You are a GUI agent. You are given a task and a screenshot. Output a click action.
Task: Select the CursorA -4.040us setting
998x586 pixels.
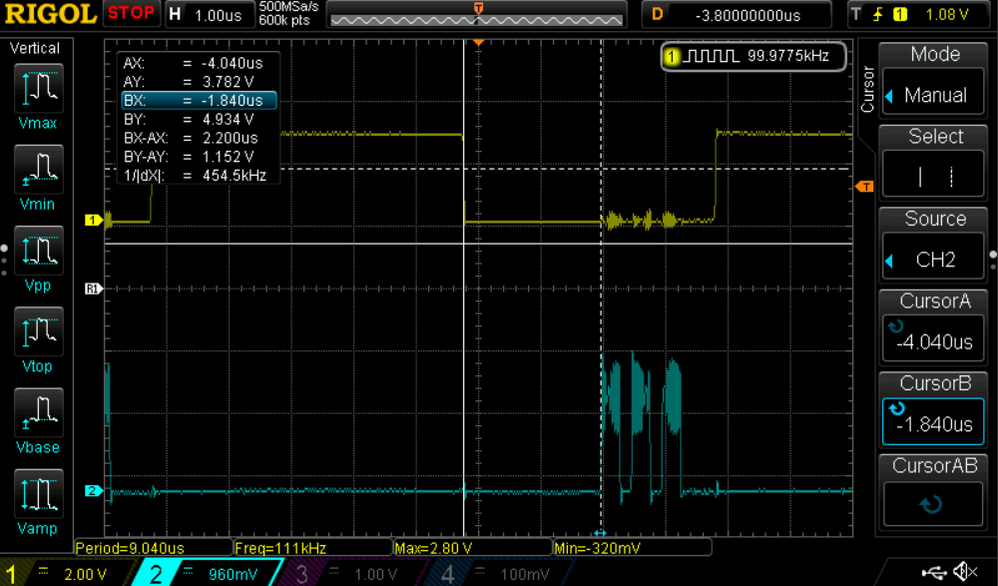tap(934, 337)
